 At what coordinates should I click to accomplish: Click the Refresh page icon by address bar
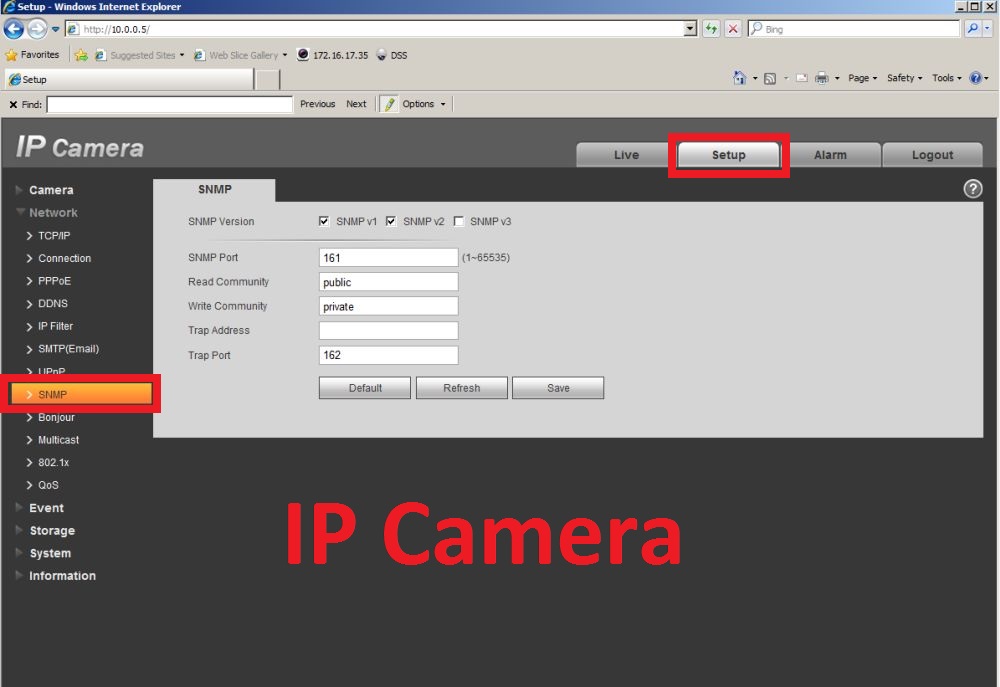coord(711,29)
